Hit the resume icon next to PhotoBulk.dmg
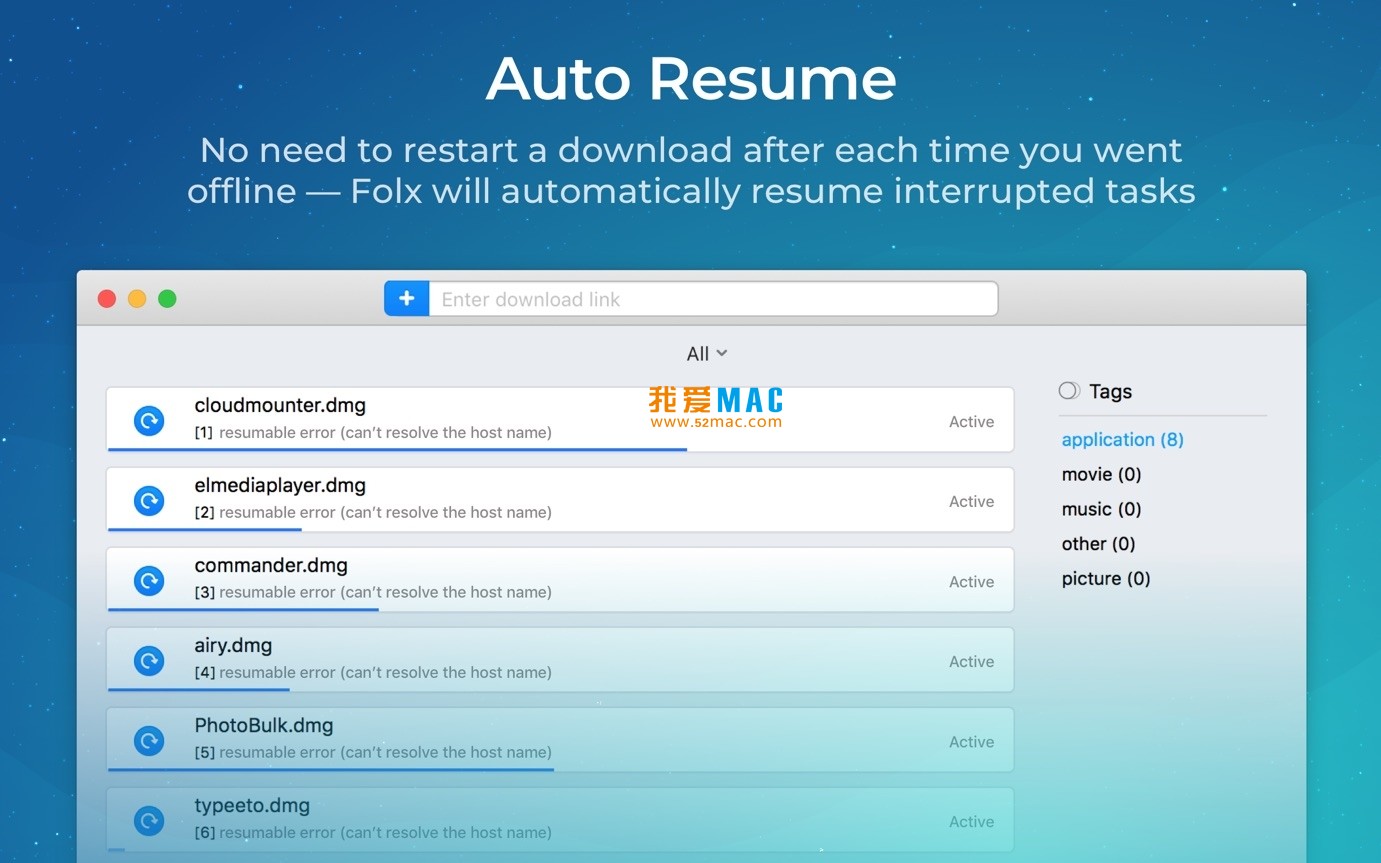Viewport: 1381px width, 863px height. pyautogui.click(x=149, y=741)
